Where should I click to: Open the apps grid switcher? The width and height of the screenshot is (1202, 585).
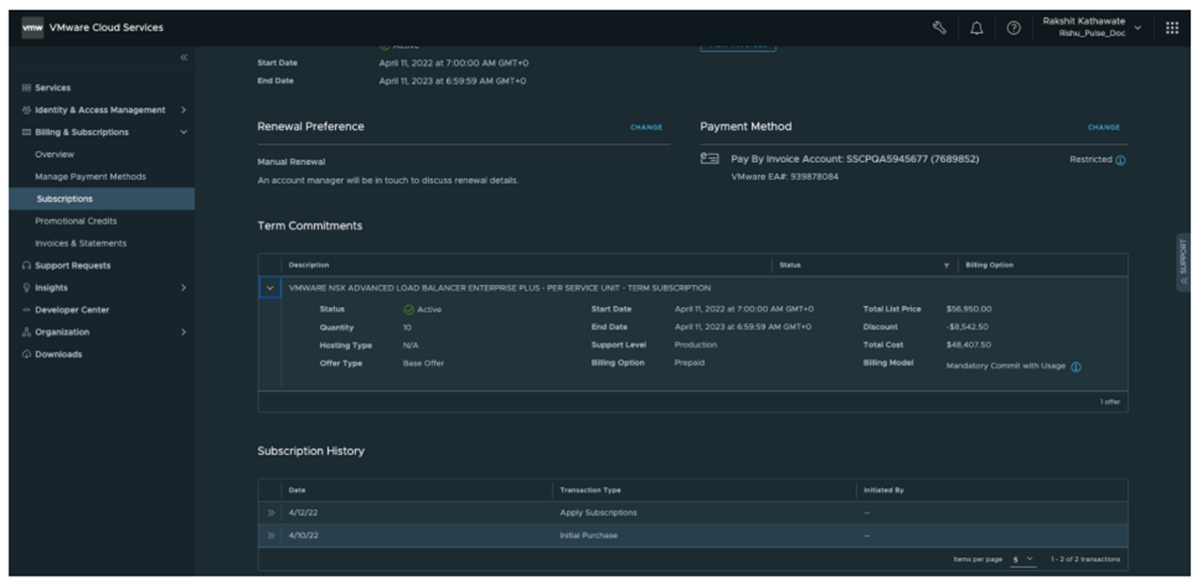[x=1173, y=26]
